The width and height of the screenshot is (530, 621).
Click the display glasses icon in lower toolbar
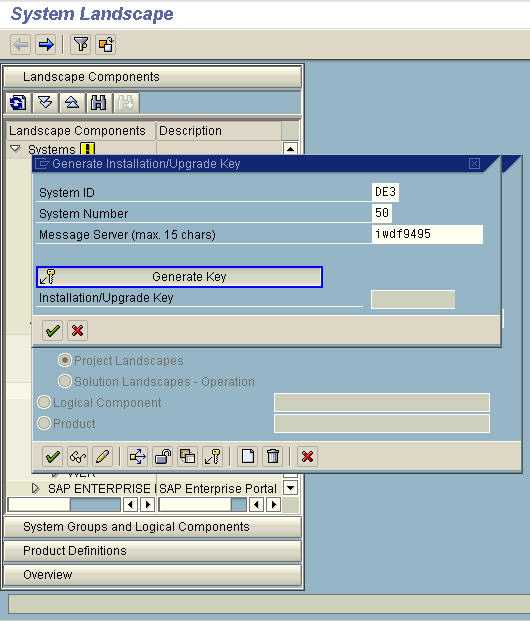(78, 457)
